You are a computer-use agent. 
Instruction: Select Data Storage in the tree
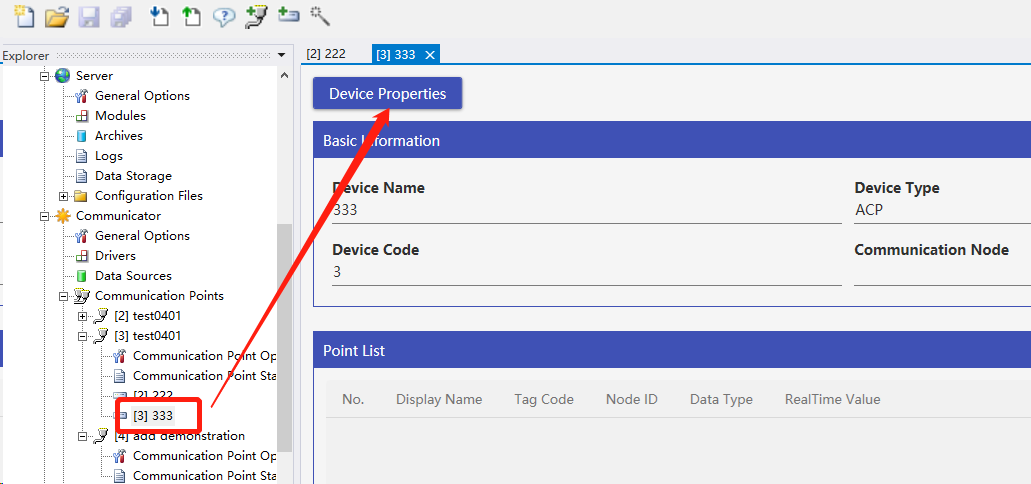[133, 176]
